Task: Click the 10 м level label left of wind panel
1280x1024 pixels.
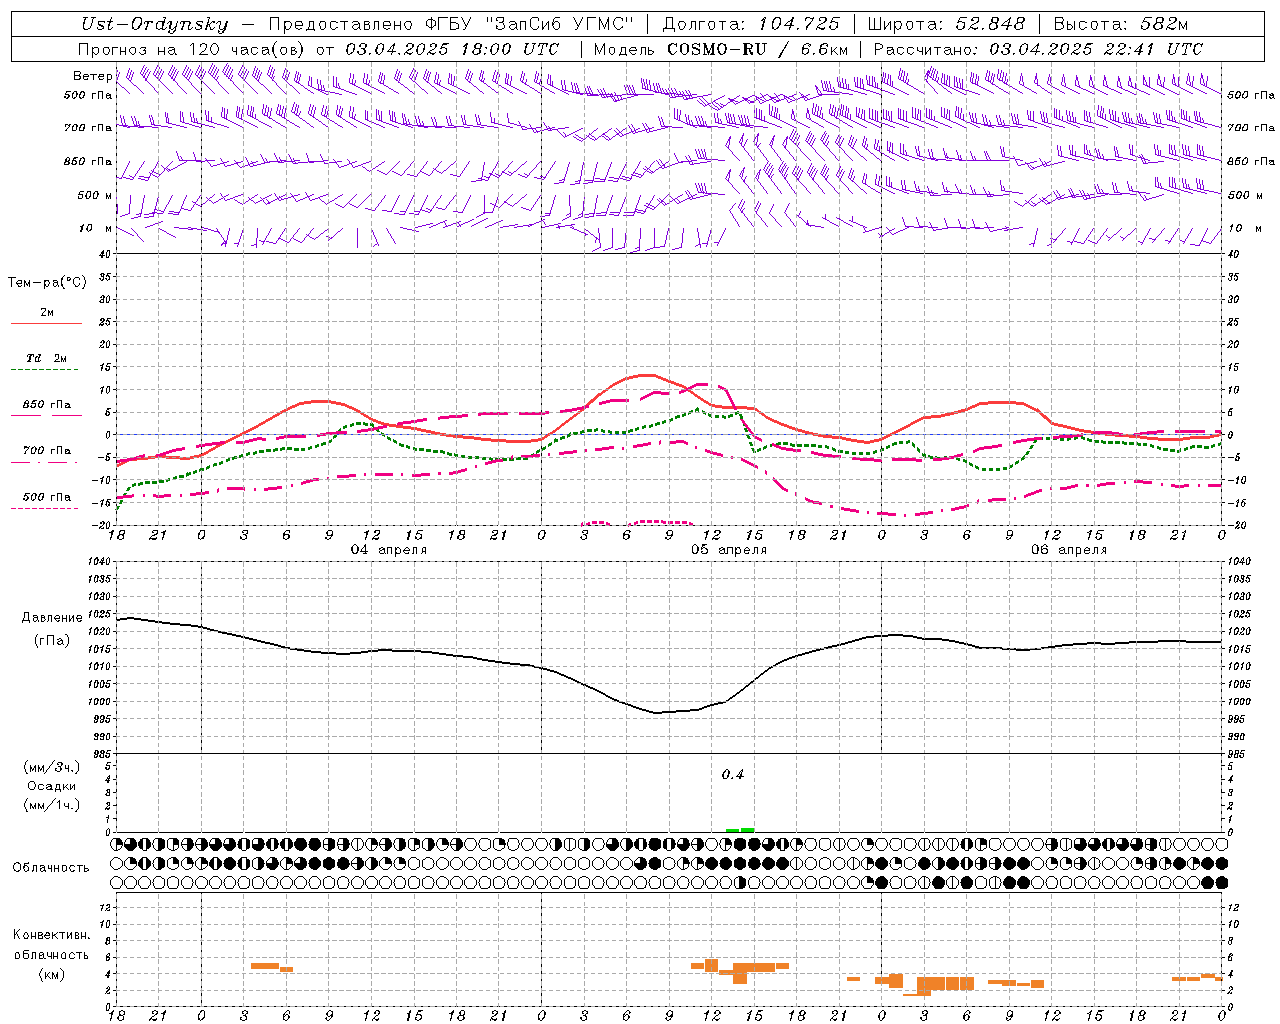Action: [x=96, y=228]
